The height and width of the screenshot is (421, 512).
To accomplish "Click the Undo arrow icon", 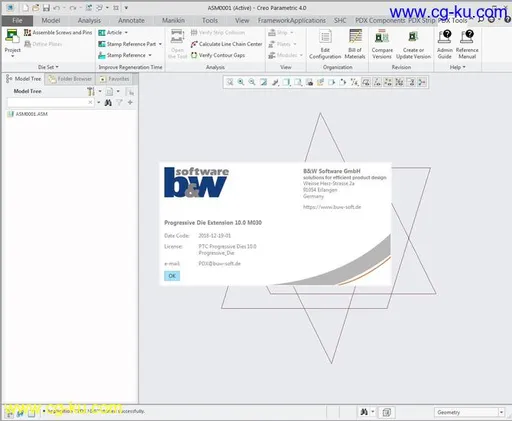I will pos(57,8).
